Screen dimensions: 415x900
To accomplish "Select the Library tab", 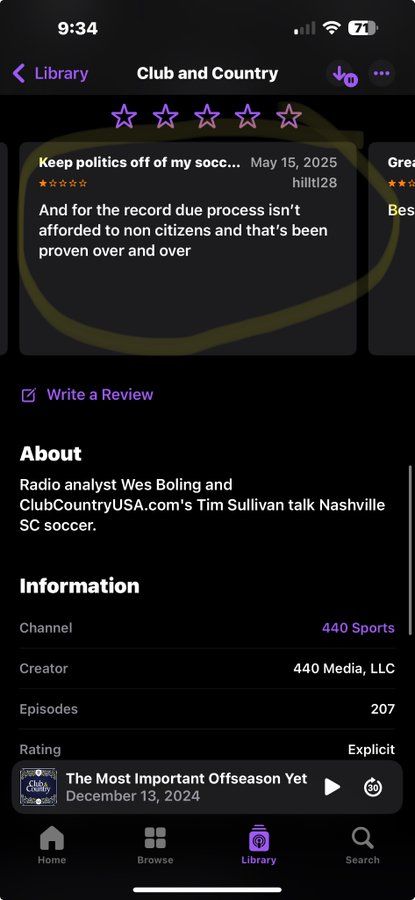I will pyautogui.click(x=258, y=845).
